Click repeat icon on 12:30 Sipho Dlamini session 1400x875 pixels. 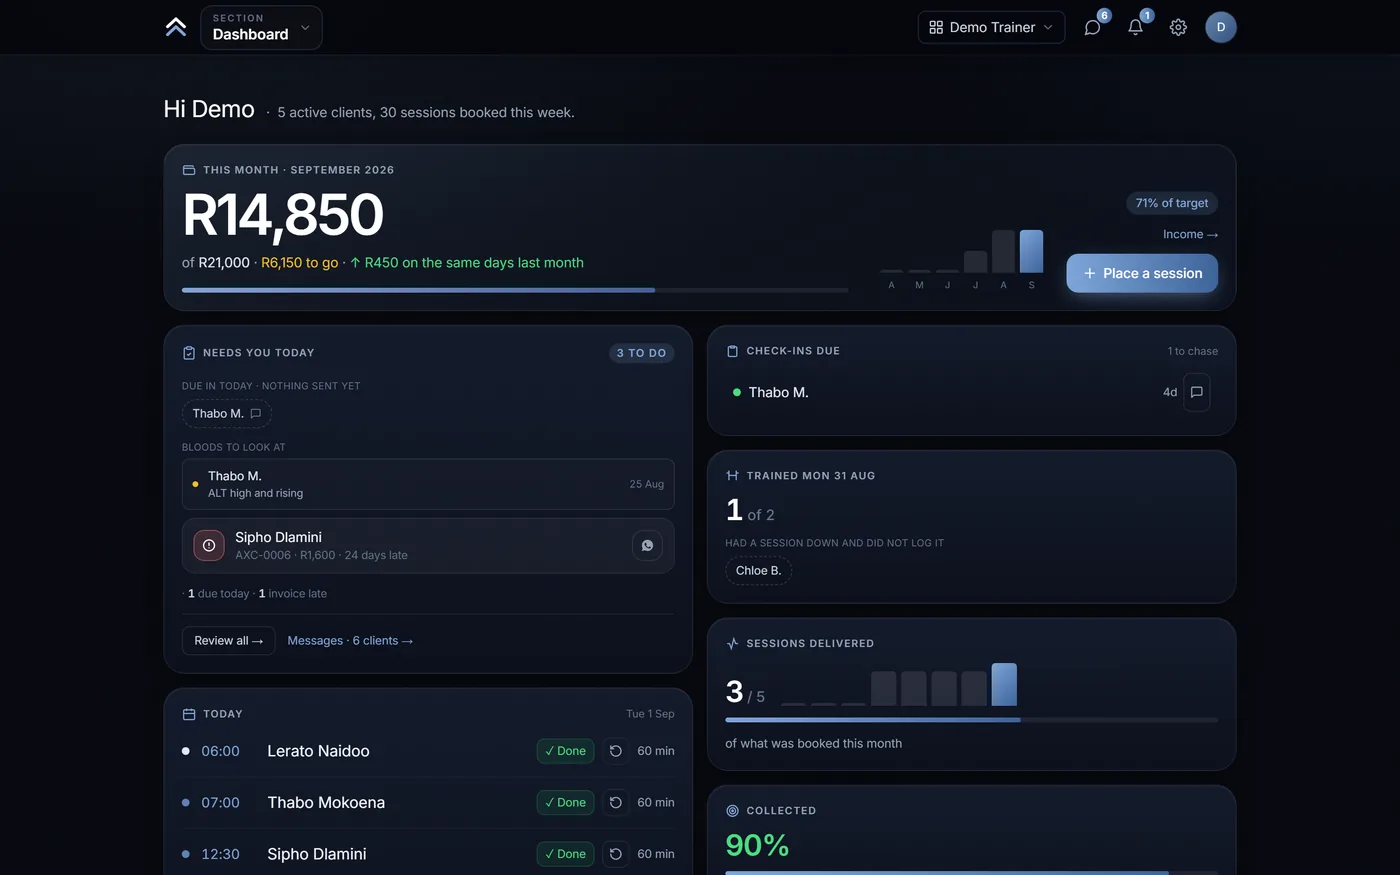pyautogui.click(x=616, y=854)
